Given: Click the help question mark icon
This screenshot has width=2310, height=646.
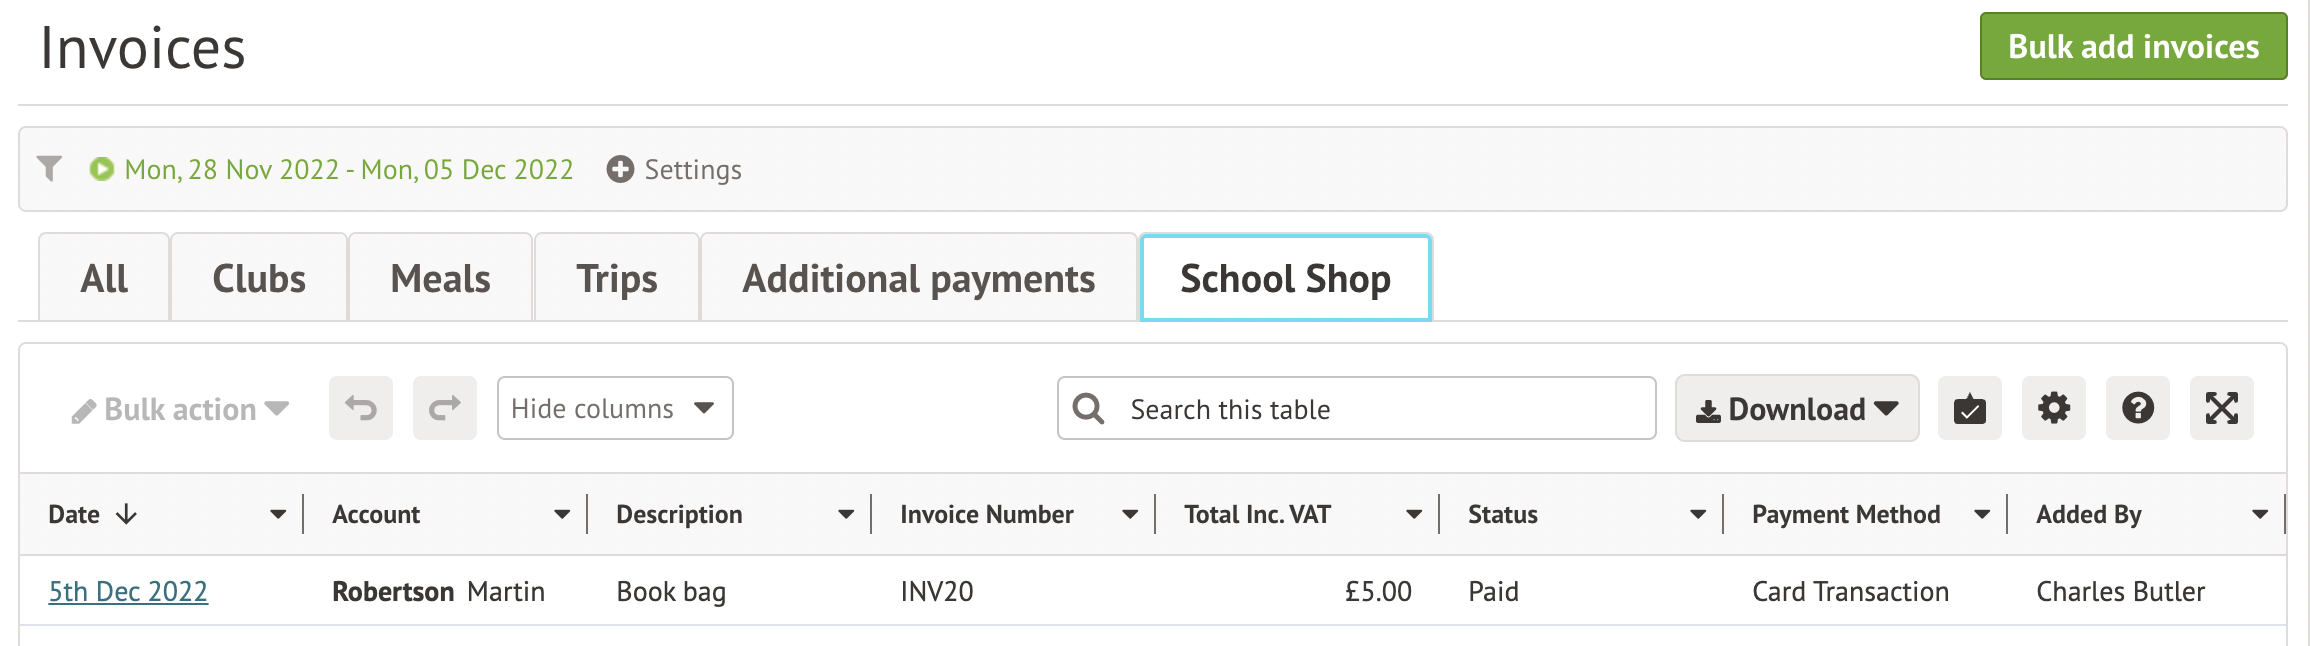Looking at the screenshot, I should click(2137, 408).
